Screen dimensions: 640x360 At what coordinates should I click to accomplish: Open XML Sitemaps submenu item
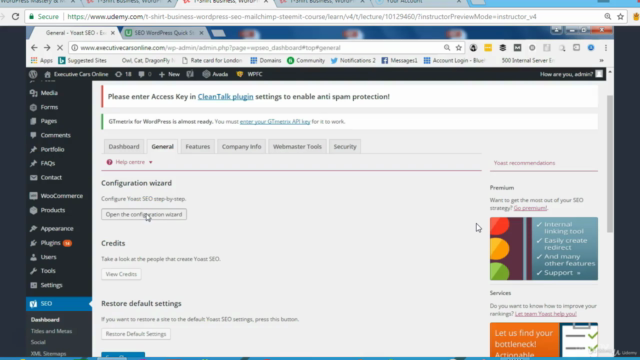click(x=48, y=353)
